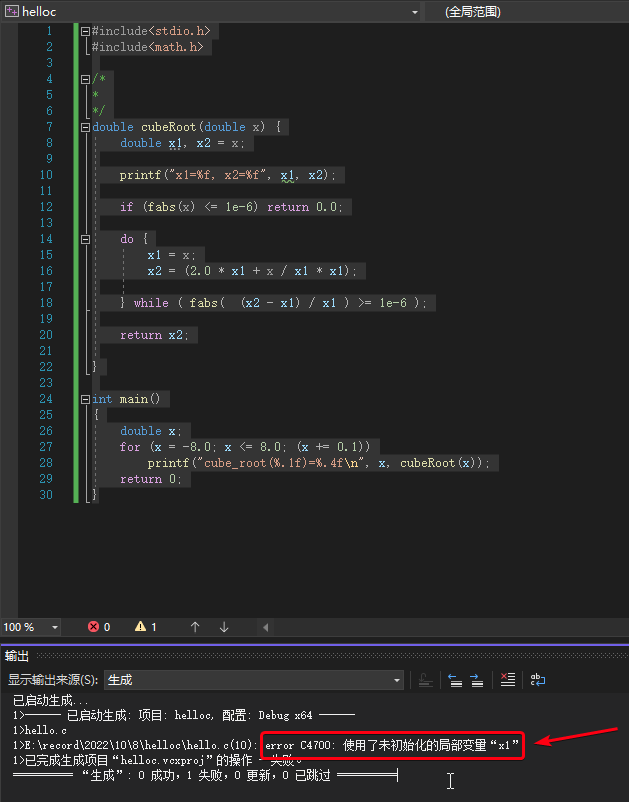Click the red error count indicator

click(x=99, y=627)
